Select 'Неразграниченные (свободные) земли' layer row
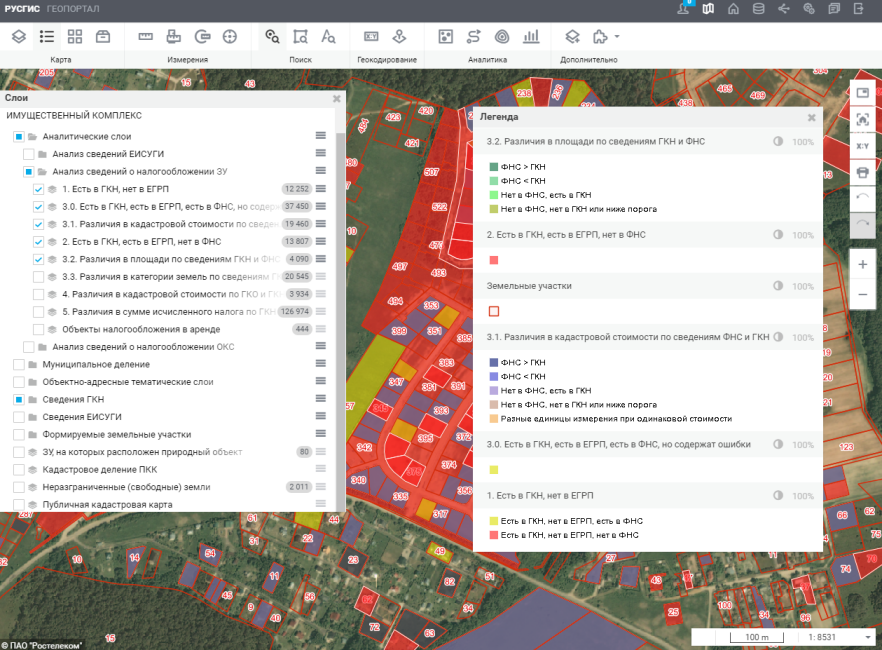The image size is (882, 650). 126,487
